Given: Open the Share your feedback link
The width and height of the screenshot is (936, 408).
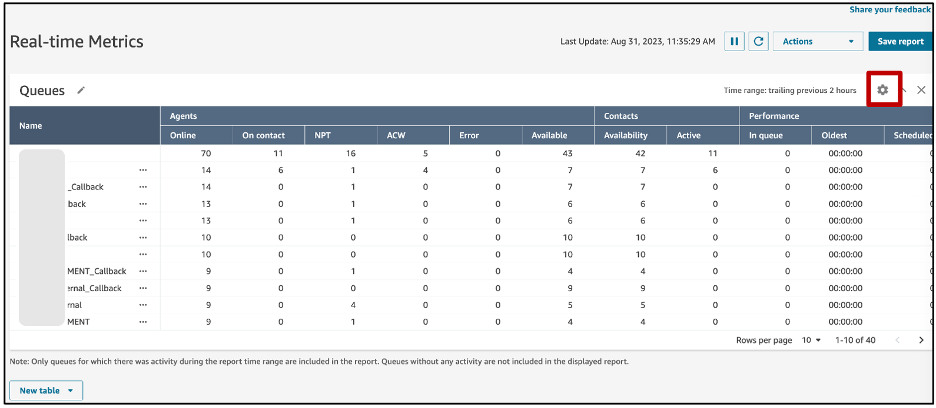Looking at the screenshot, I should pyautogui.click(x=890, y=9).
